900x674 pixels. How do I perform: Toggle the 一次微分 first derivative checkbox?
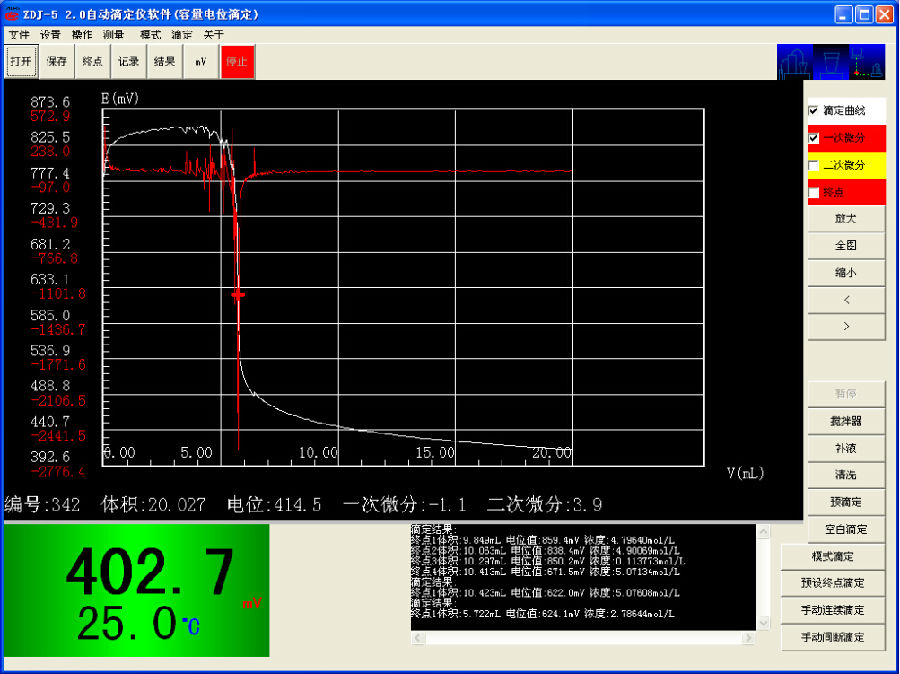[814, 138]
